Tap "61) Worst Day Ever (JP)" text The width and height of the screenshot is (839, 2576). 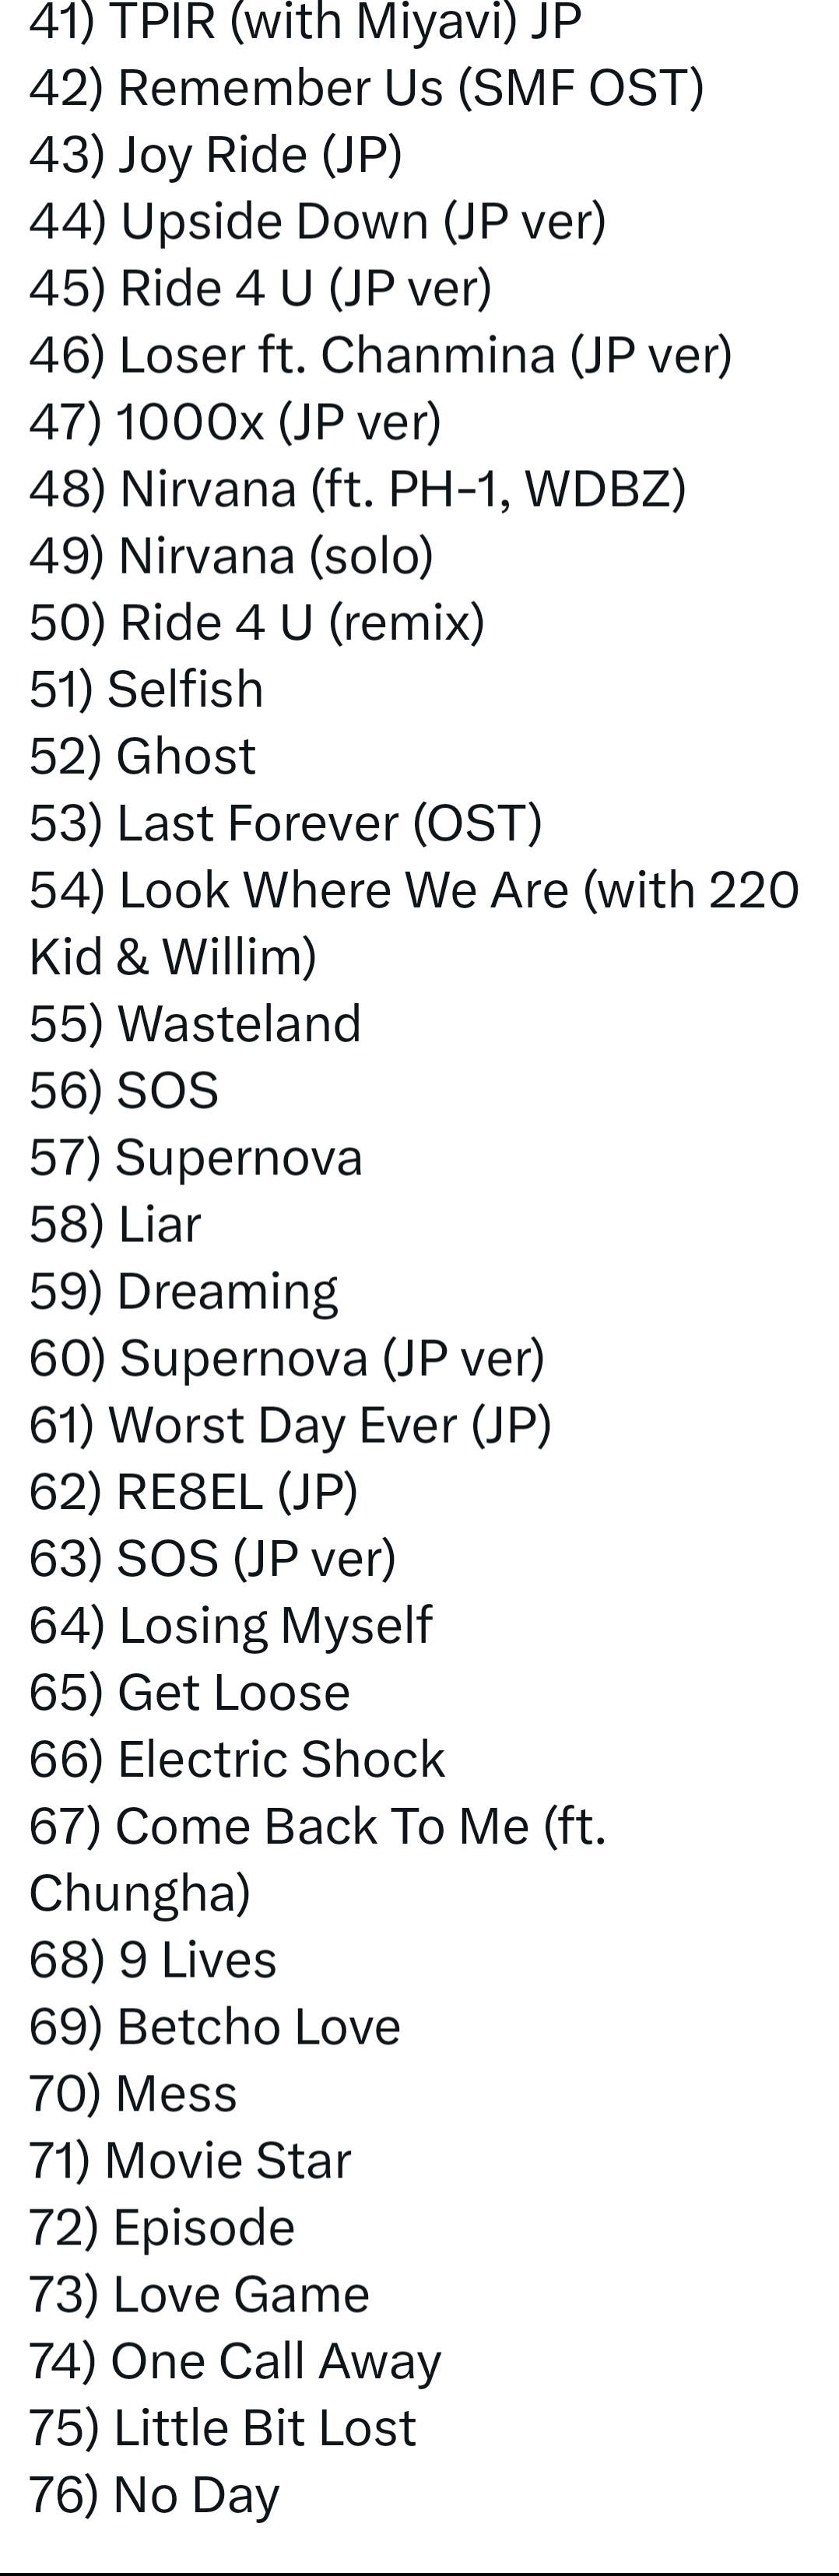coord(290,1425)
